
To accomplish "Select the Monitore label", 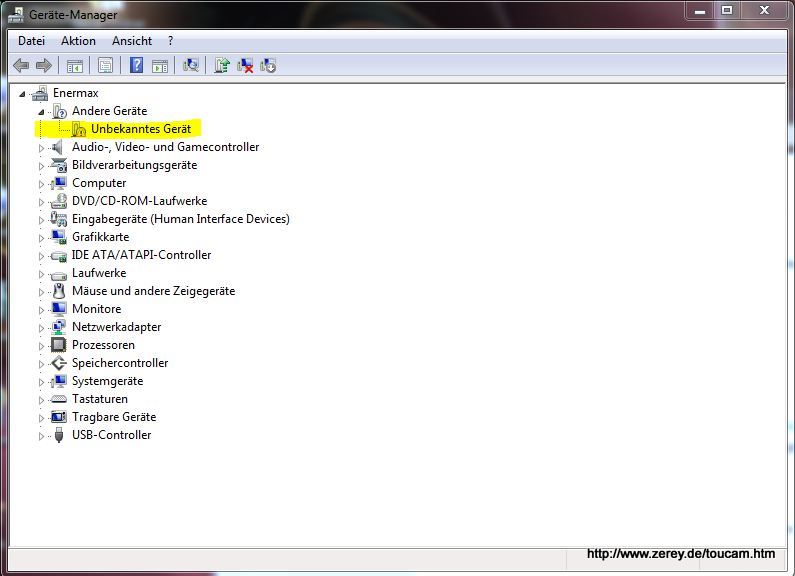I will click(97, 309).
